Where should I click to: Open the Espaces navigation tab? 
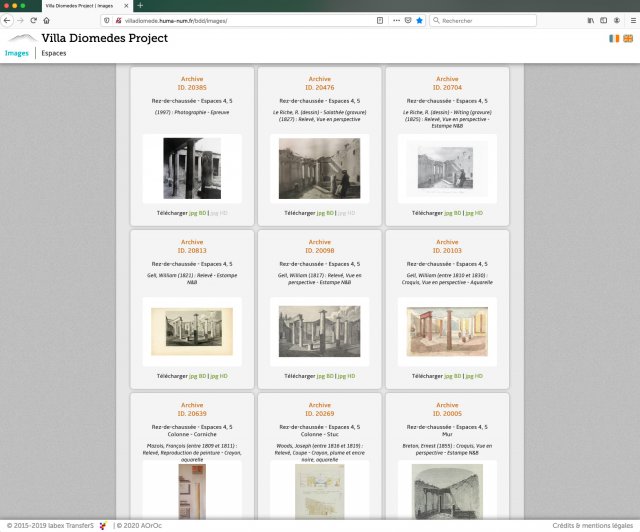[53, 53]
